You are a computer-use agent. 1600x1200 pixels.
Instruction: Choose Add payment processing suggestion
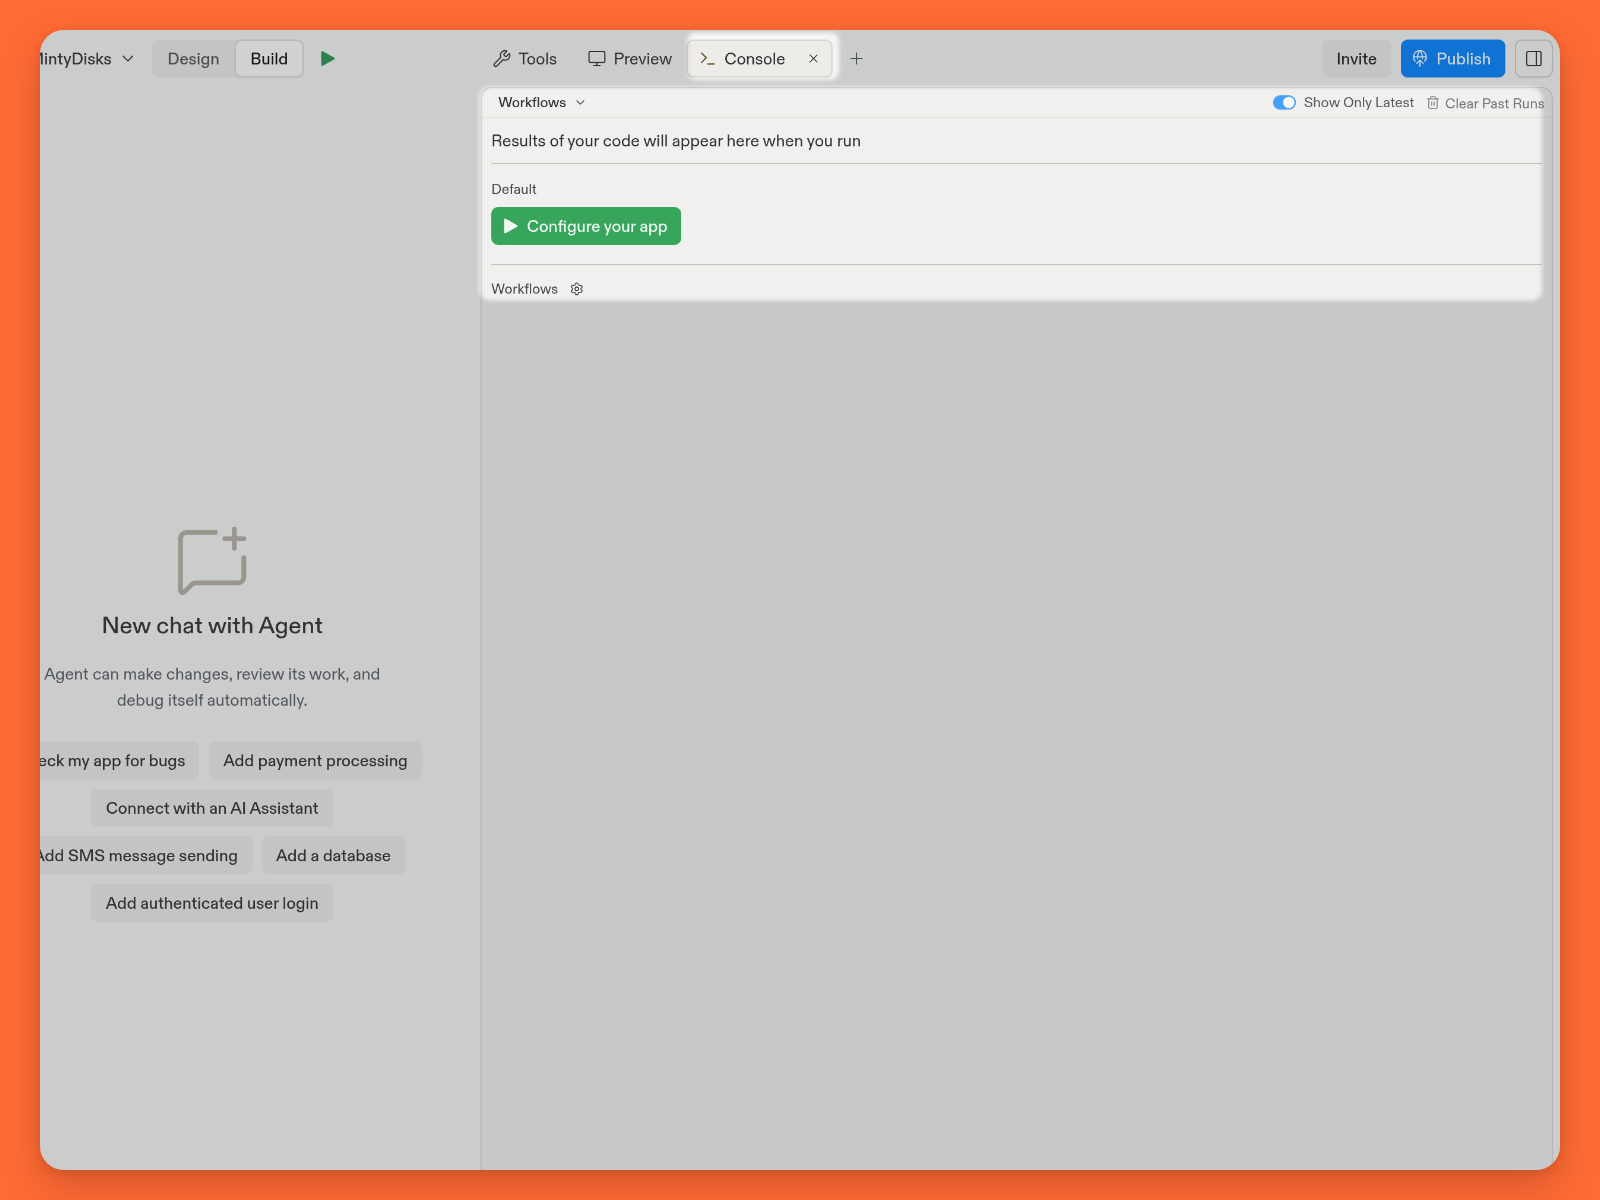315,761
